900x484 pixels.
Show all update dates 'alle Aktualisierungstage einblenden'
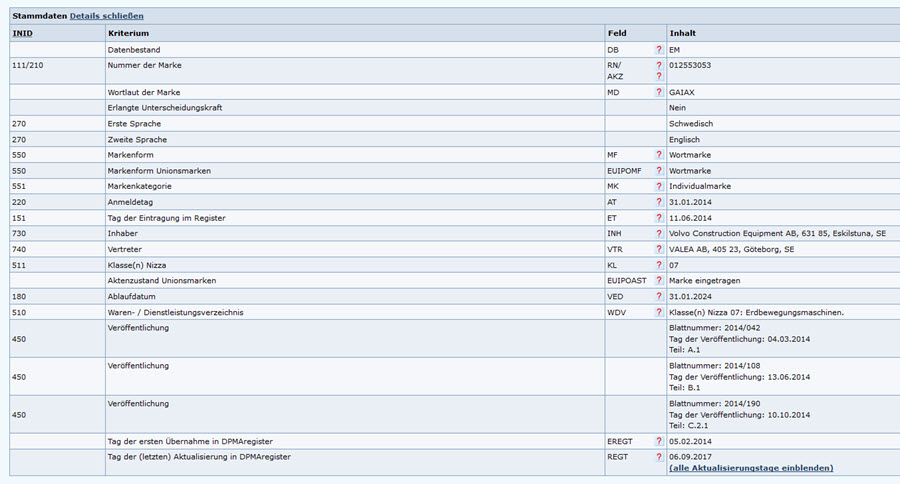click(x=750, y=468)
